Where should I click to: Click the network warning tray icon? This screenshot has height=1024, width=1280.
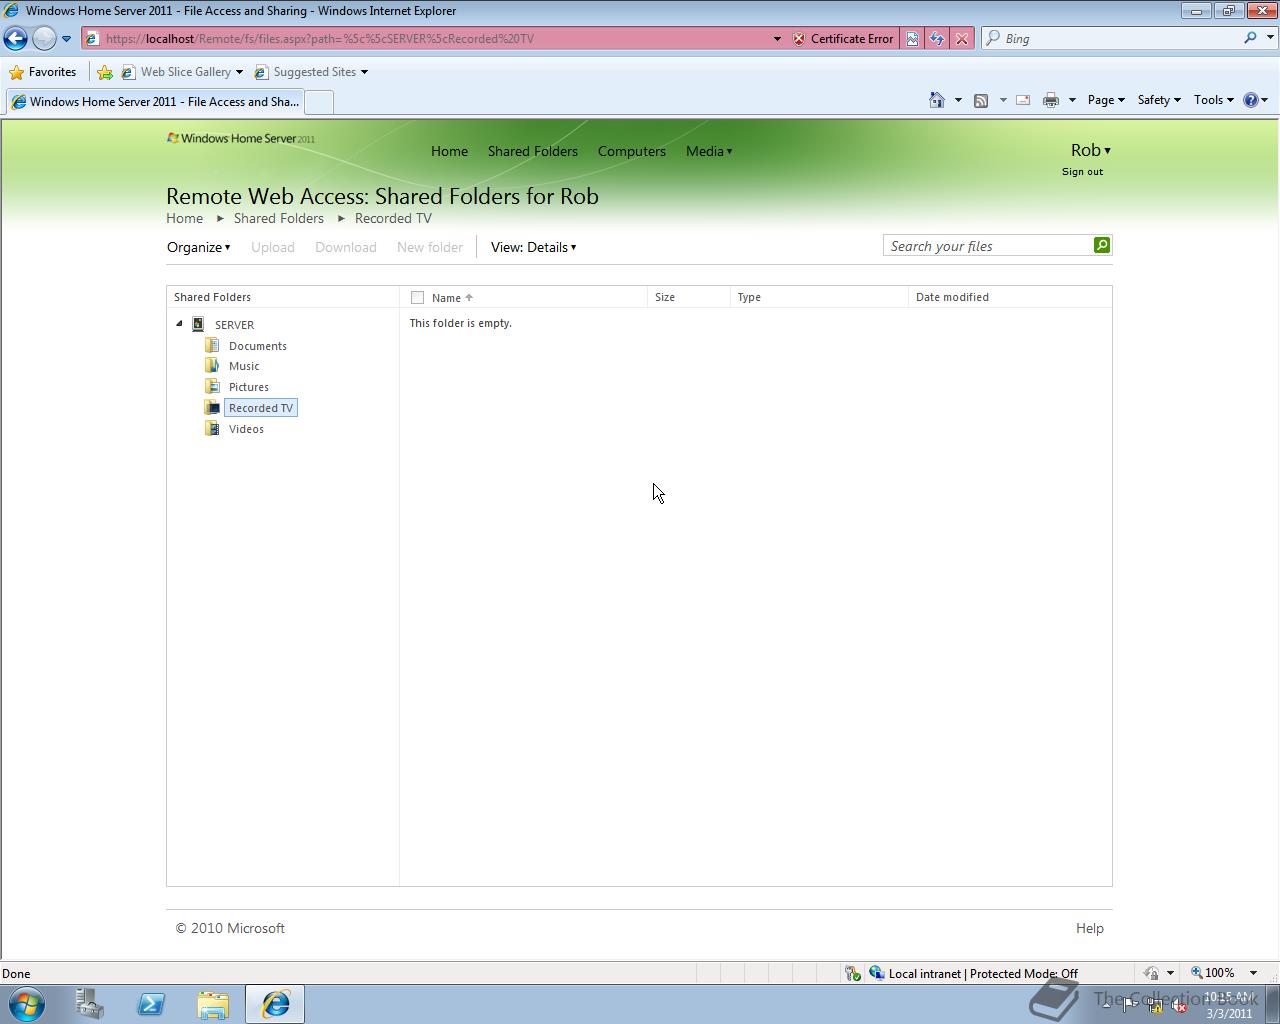pos(1154,1005)
